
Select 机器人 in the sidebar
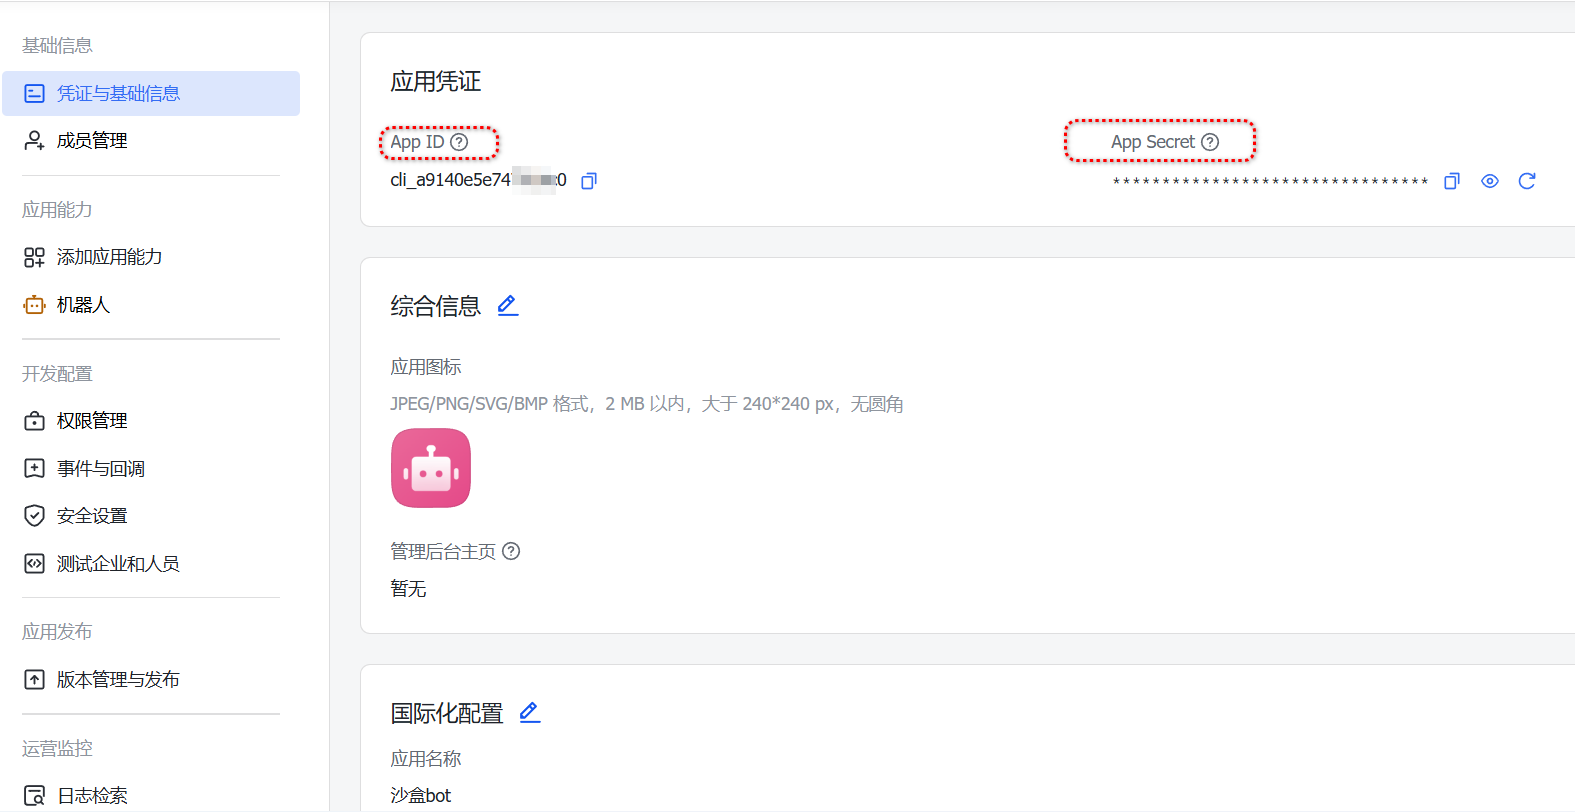click(x=83, y=305)
